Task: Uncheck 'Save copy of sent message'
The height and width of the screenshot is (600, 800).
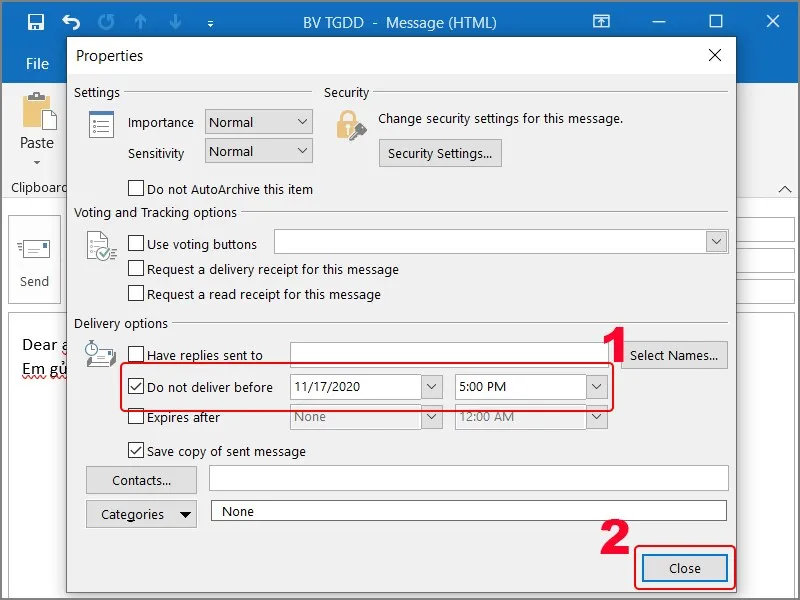Action: coord(136,451)
